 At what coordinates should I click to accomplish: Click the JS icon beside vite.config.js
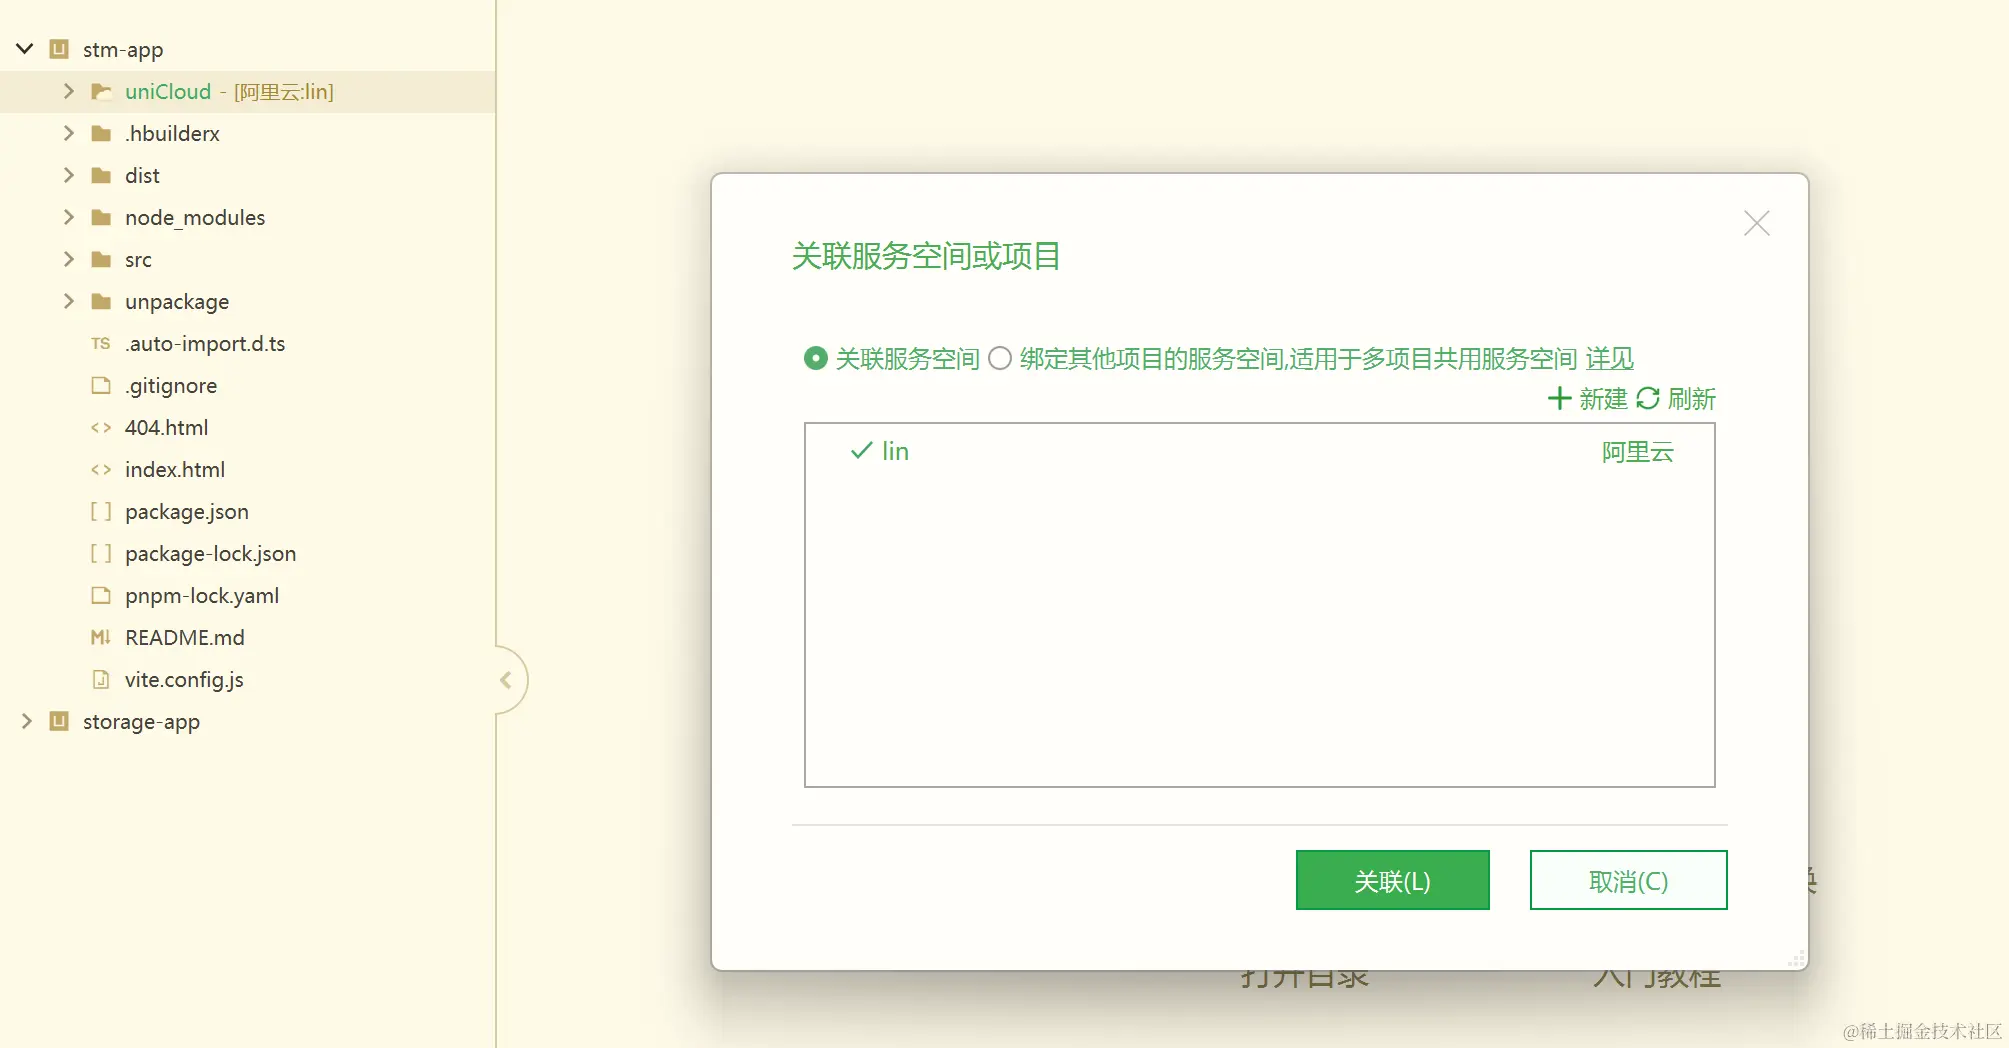101,680
